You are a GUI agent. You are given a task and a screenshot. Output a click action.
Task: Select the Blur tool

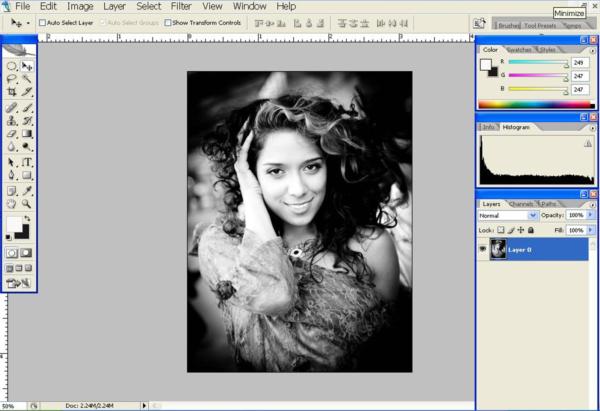coord(11,147)
